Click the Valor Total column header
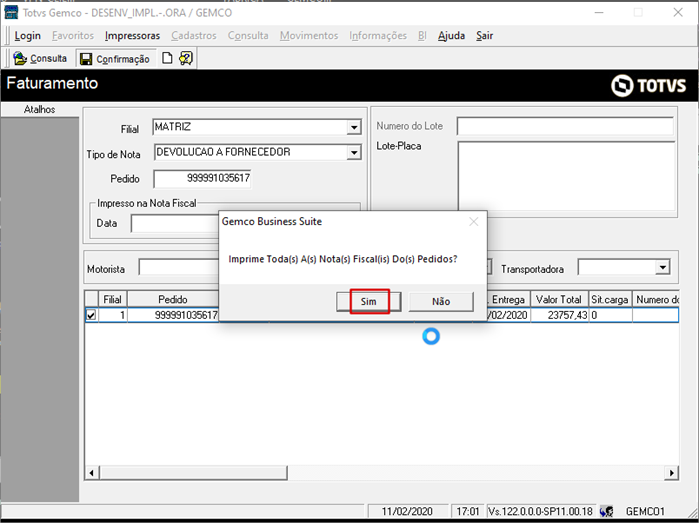Image resolution: width=699 pixels, height=523 pixels. tap(559, 299)
